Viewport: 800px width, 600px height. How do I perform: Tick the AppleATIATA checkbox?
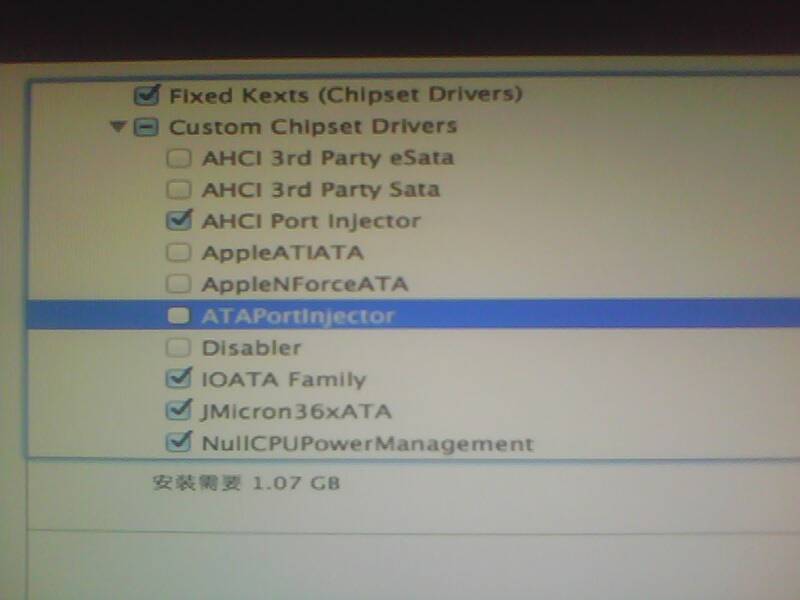(179, 253)
